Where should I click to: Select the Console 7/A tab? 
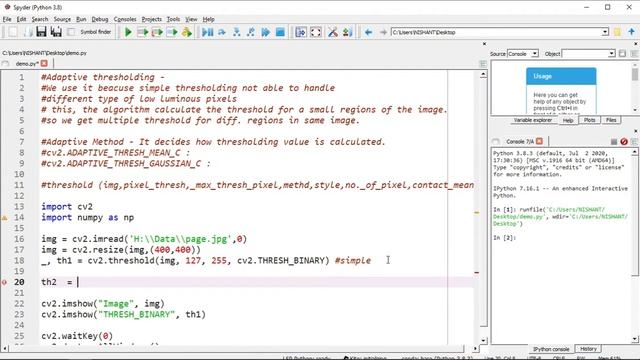point(520,141)
